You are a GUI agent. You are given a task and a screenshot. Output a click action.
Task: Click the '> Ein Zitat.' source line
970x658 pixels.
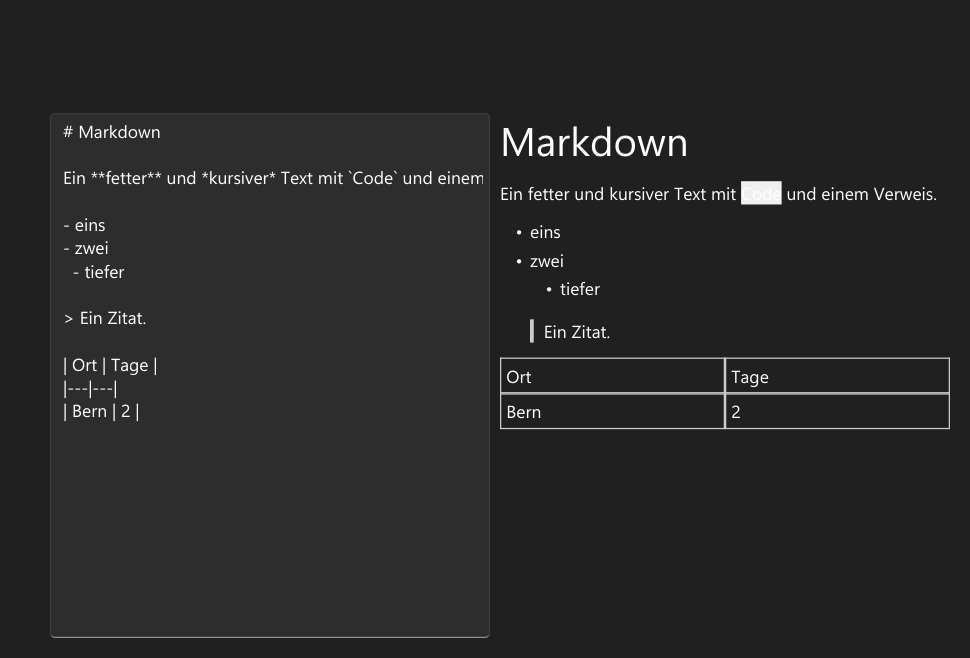105,318
